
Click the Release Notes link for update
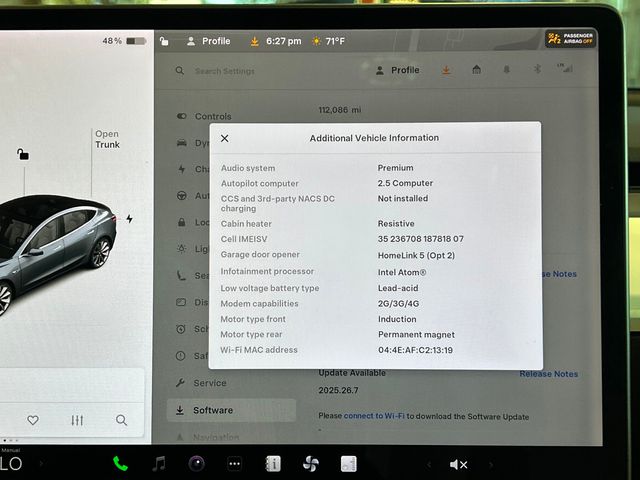pos(549,374)
